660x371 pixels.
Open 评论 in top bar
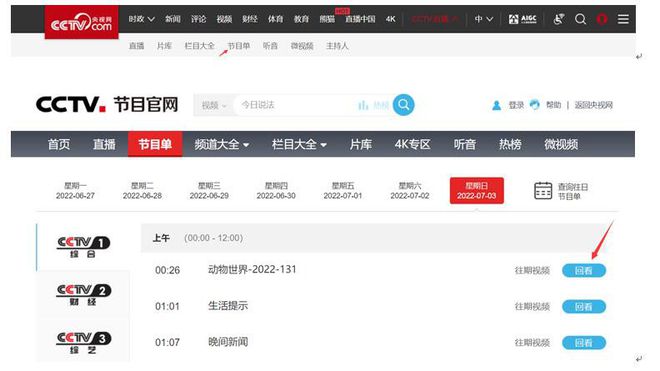[x=198, y=19]
